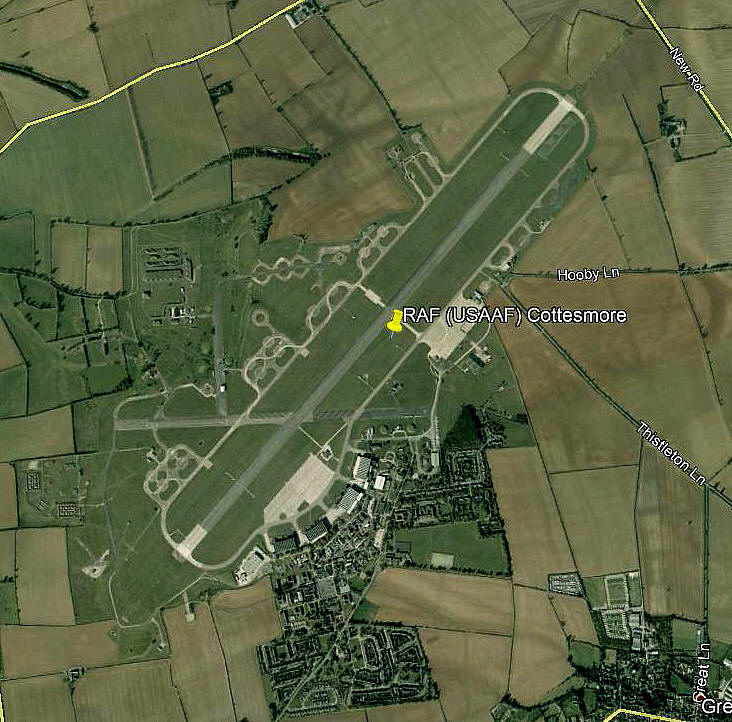Click the yellow pushpin placemark
This screenshot has height=722, width=732.
(x=395, y=321)
